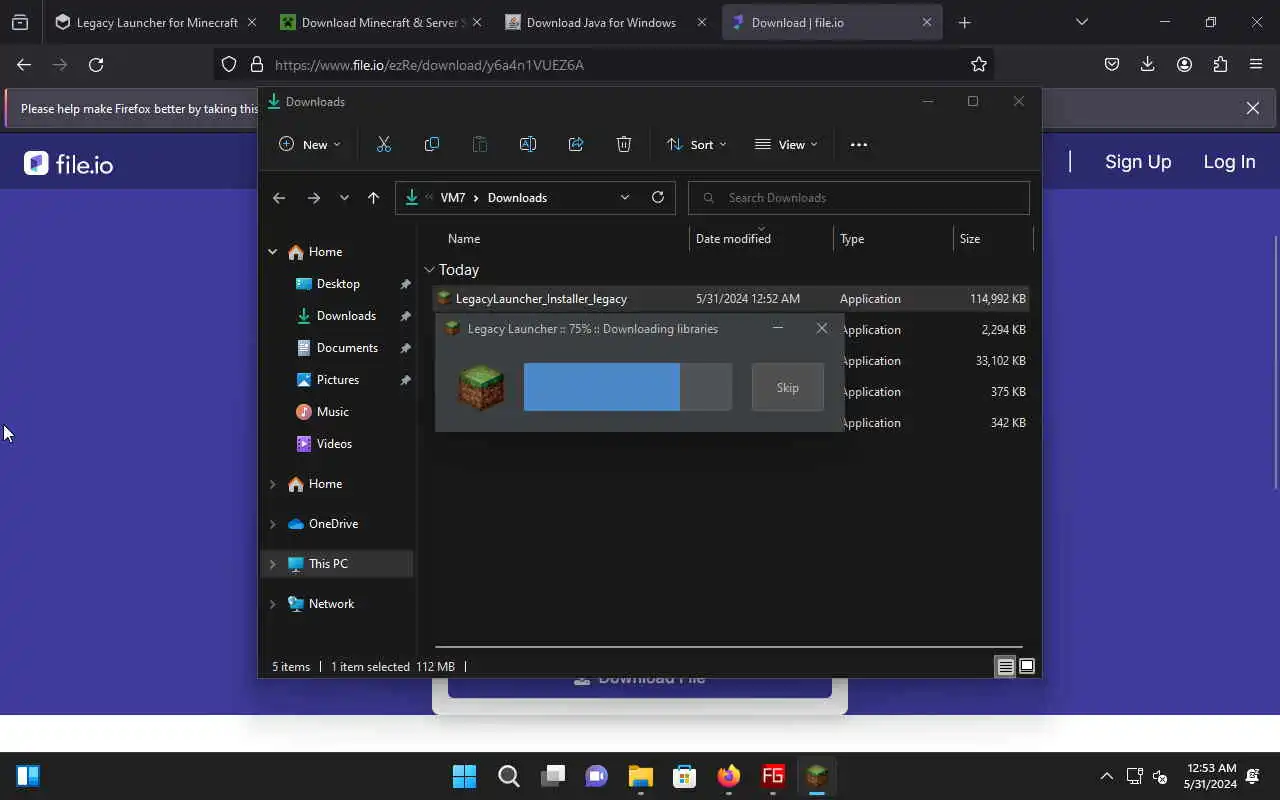
Task: Collapse the Today file group
Action: click(429, 270)
